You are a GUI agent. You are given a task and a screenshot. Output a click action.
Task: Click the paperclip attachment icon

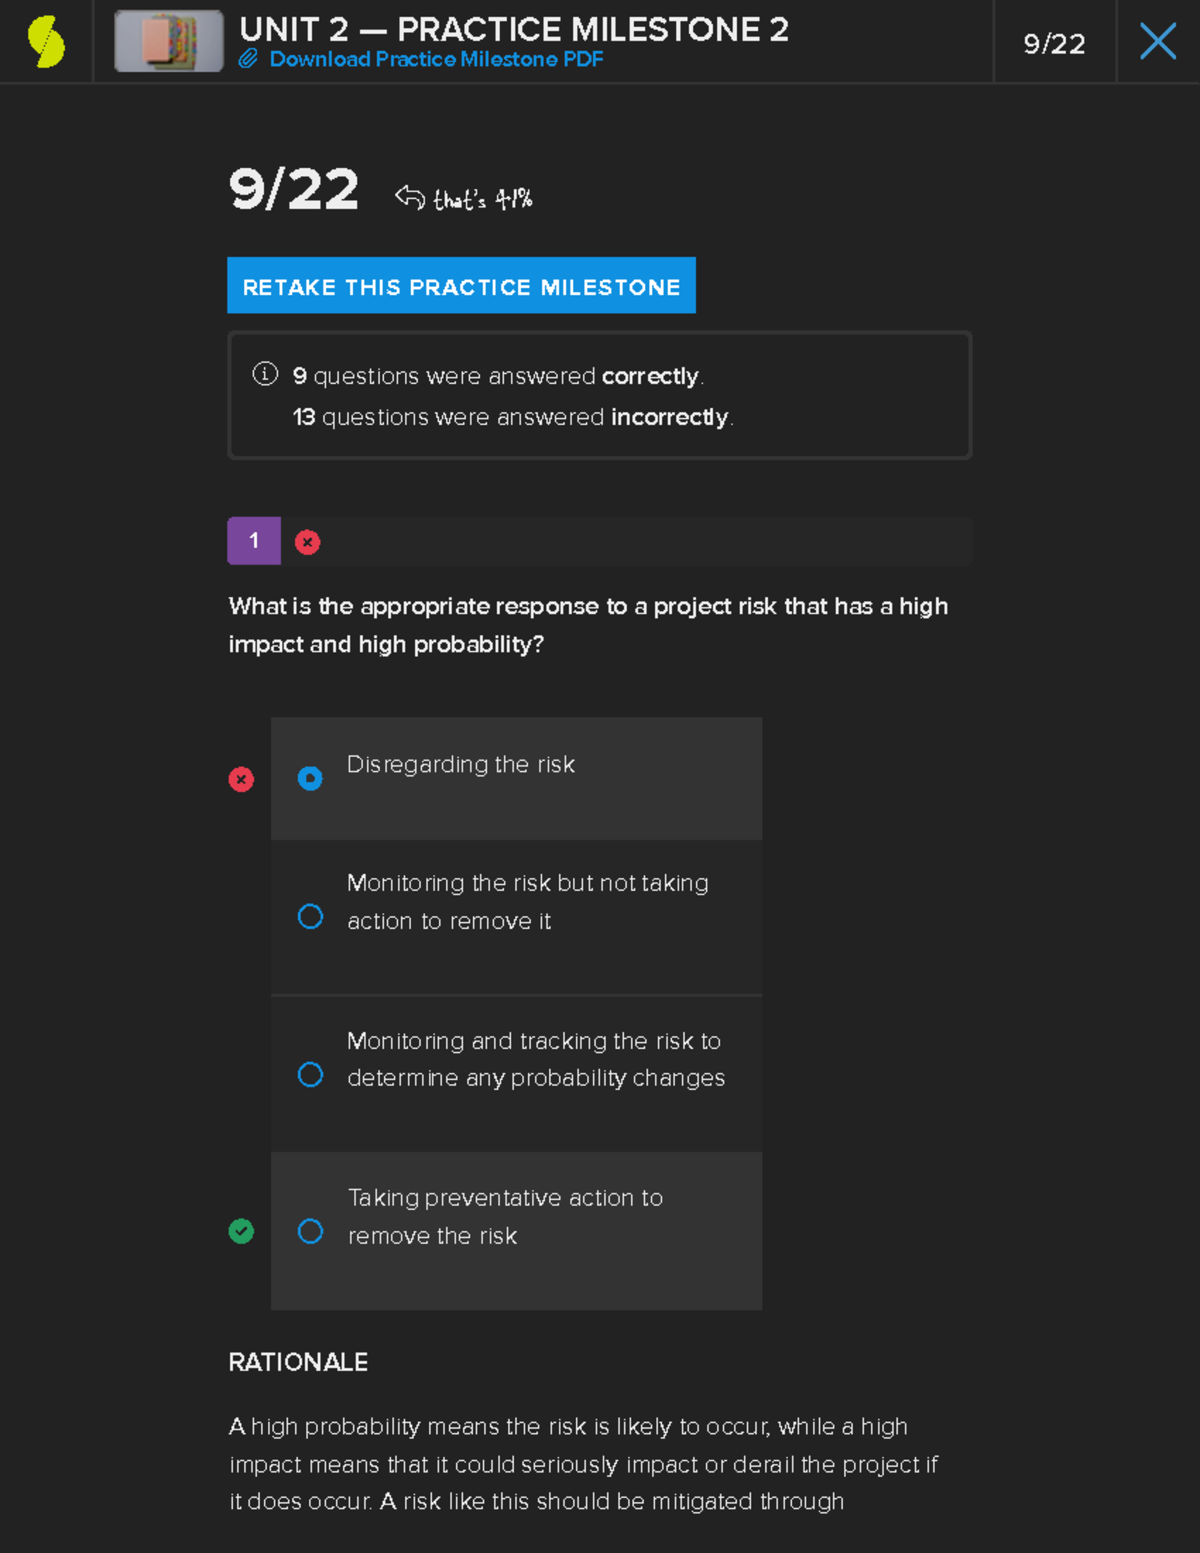click(248, 59)
